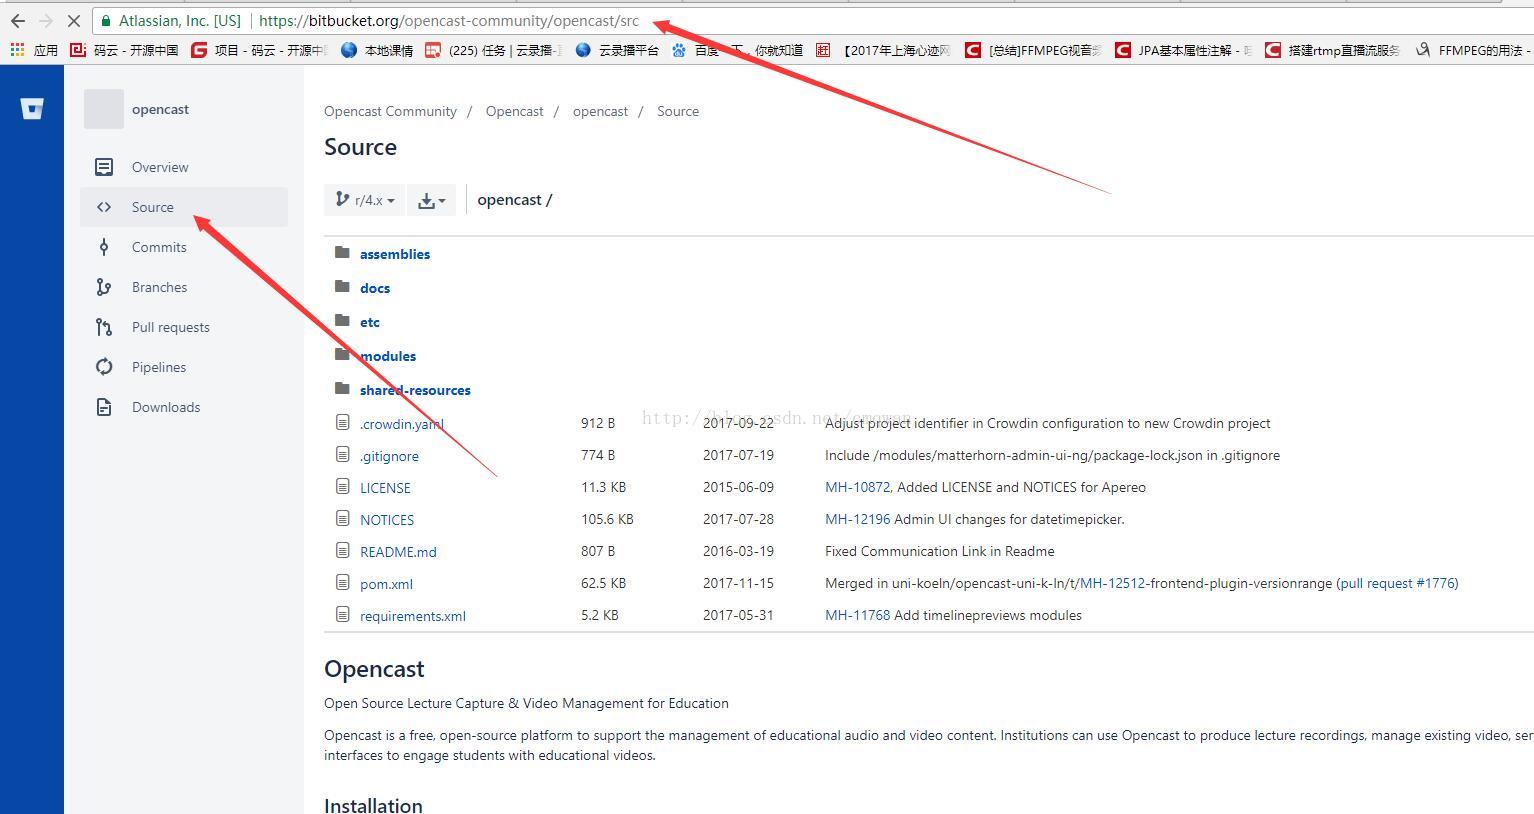
Task: Open MH-12512 issue link
Action: click(1112, 583)
